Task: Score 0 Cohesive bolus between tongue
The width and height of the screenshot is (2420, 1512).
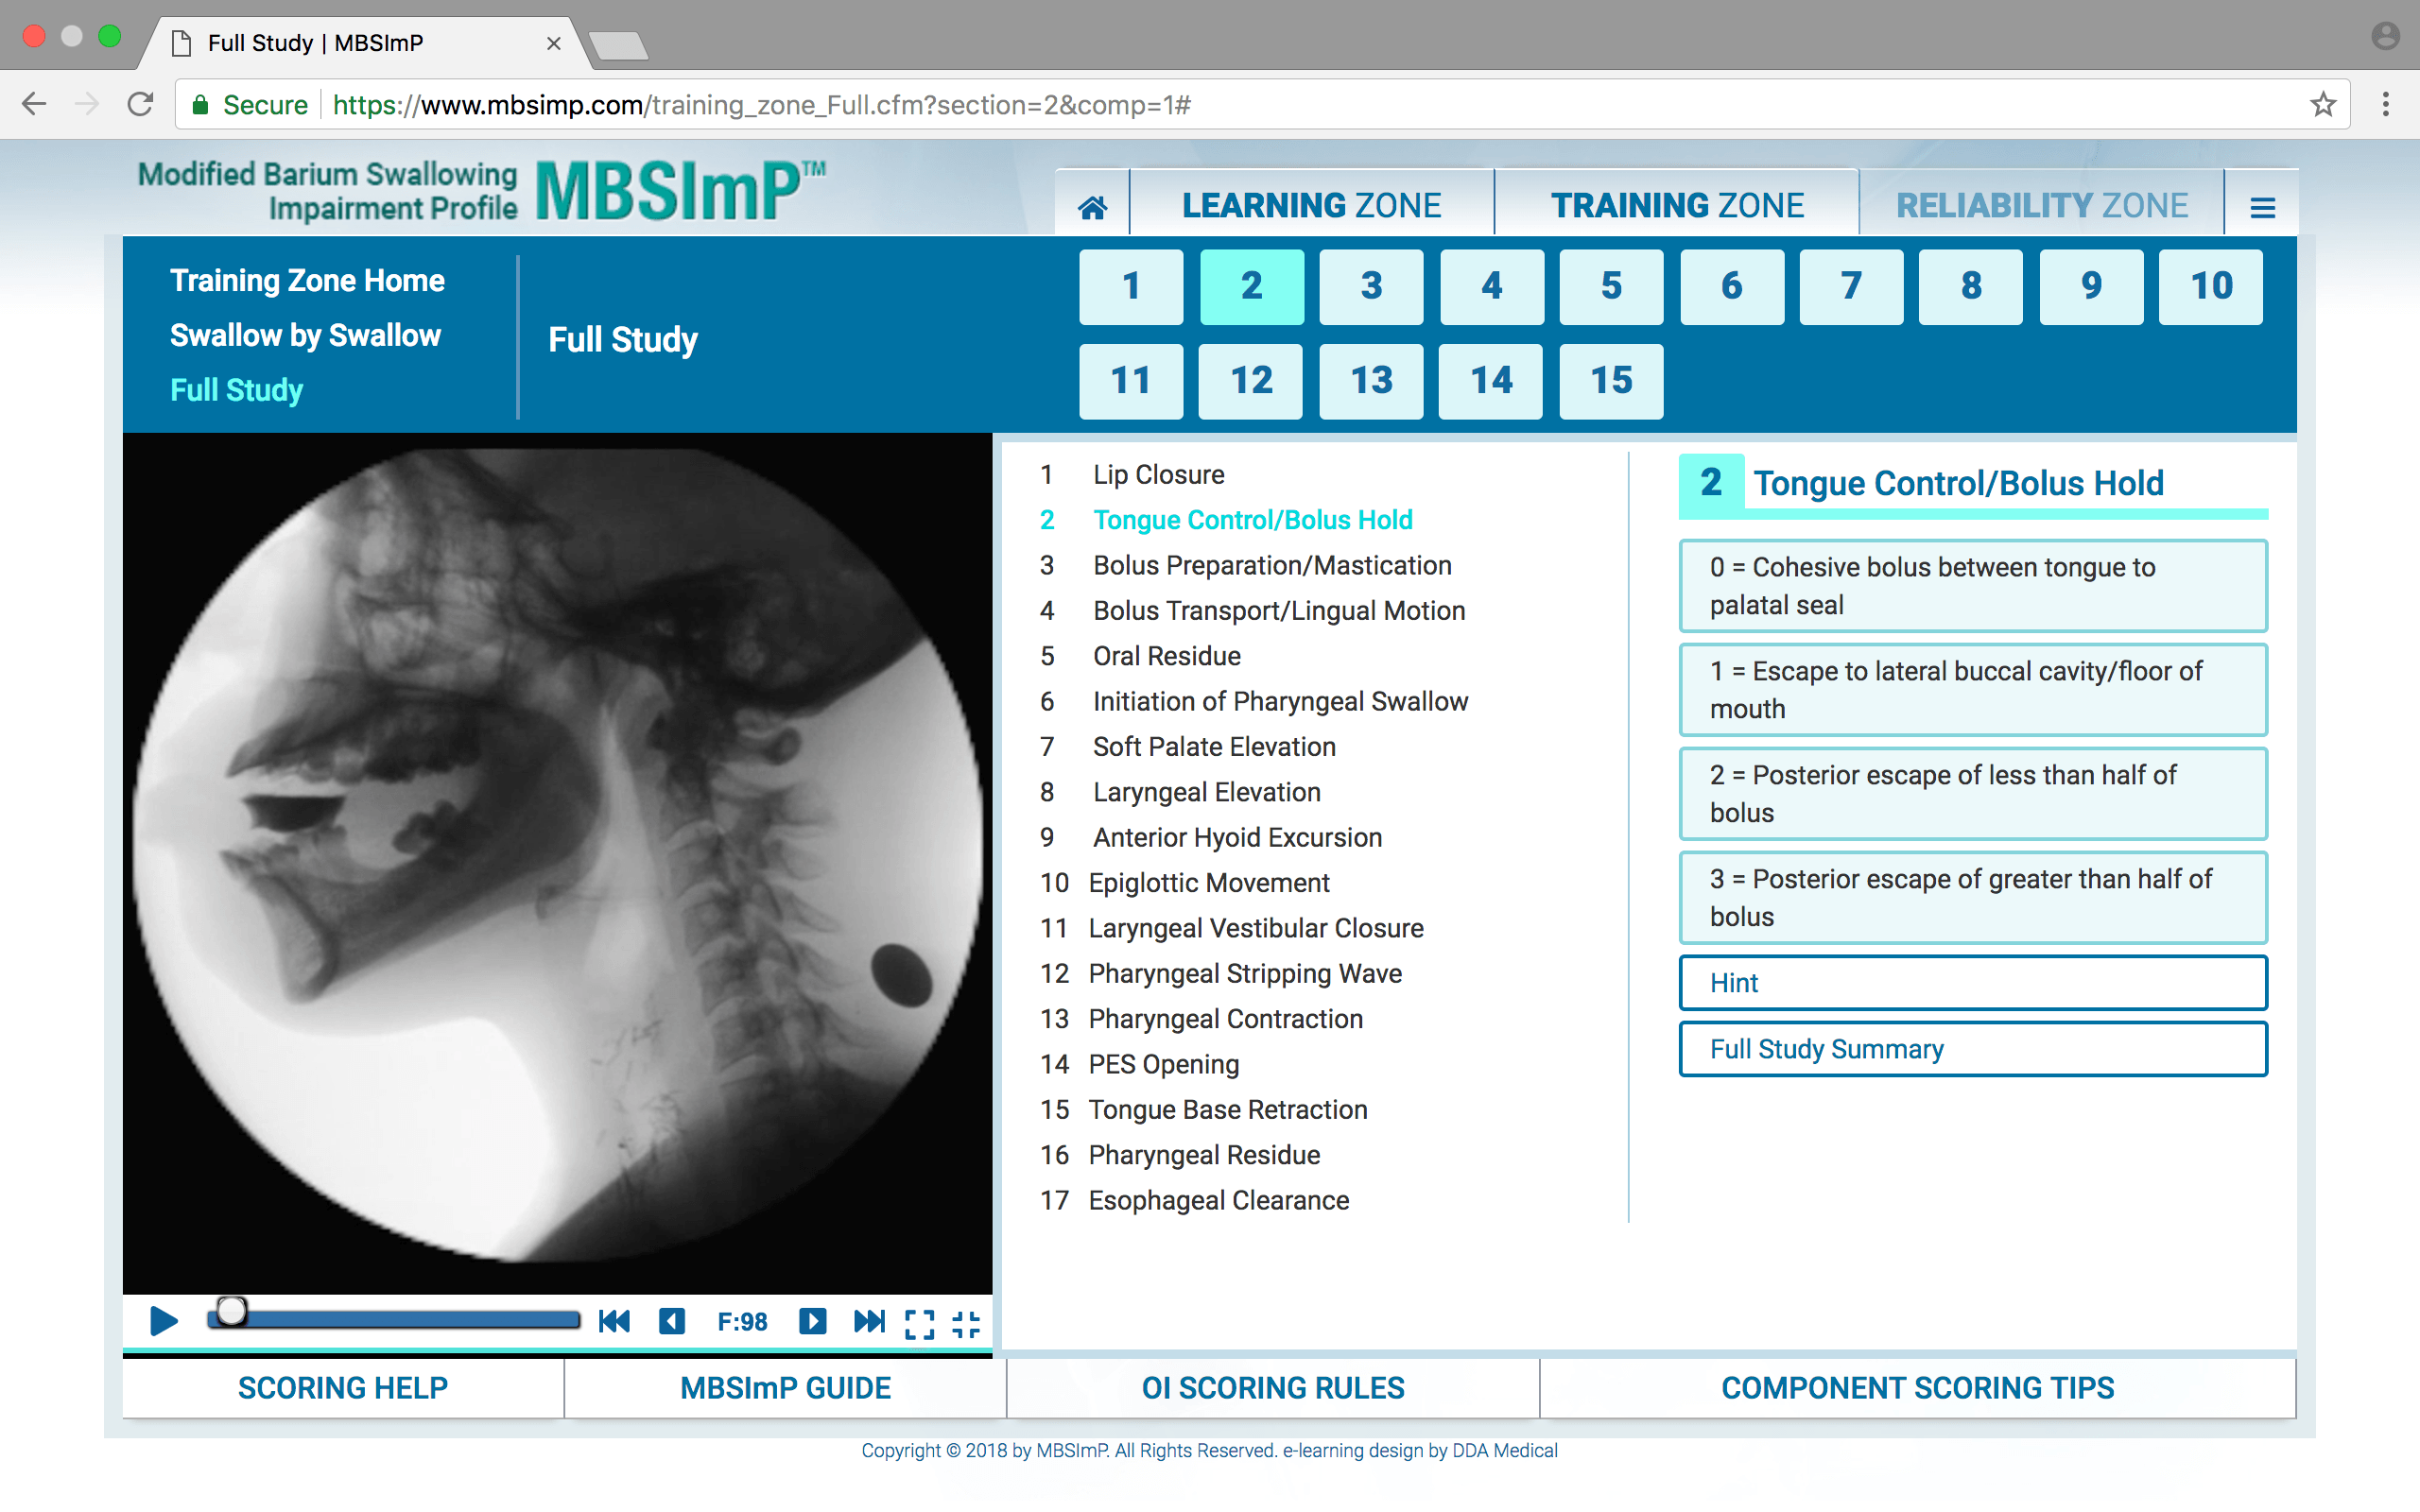Action: pyautogui.click(x=1972, y=586)
